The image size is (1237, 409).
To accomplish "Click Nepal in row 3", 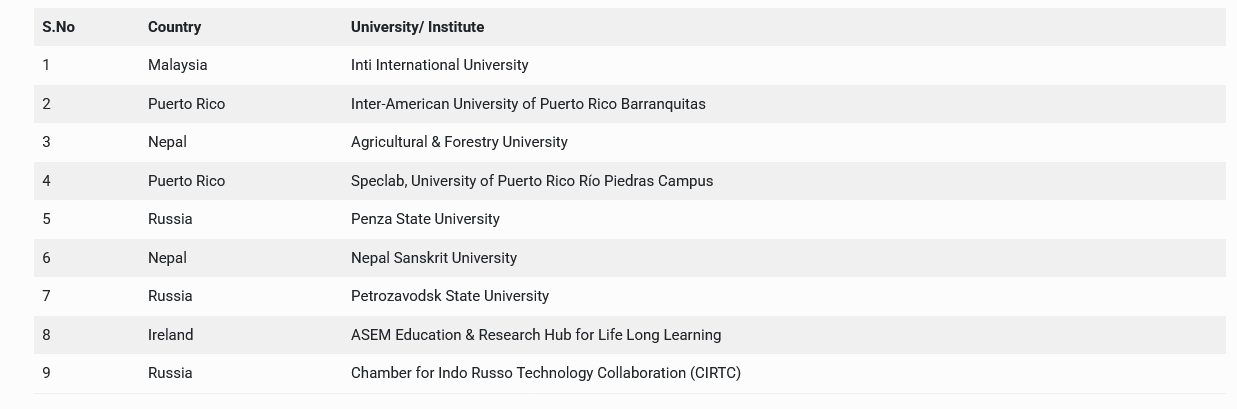I will [x=167, y=142].
